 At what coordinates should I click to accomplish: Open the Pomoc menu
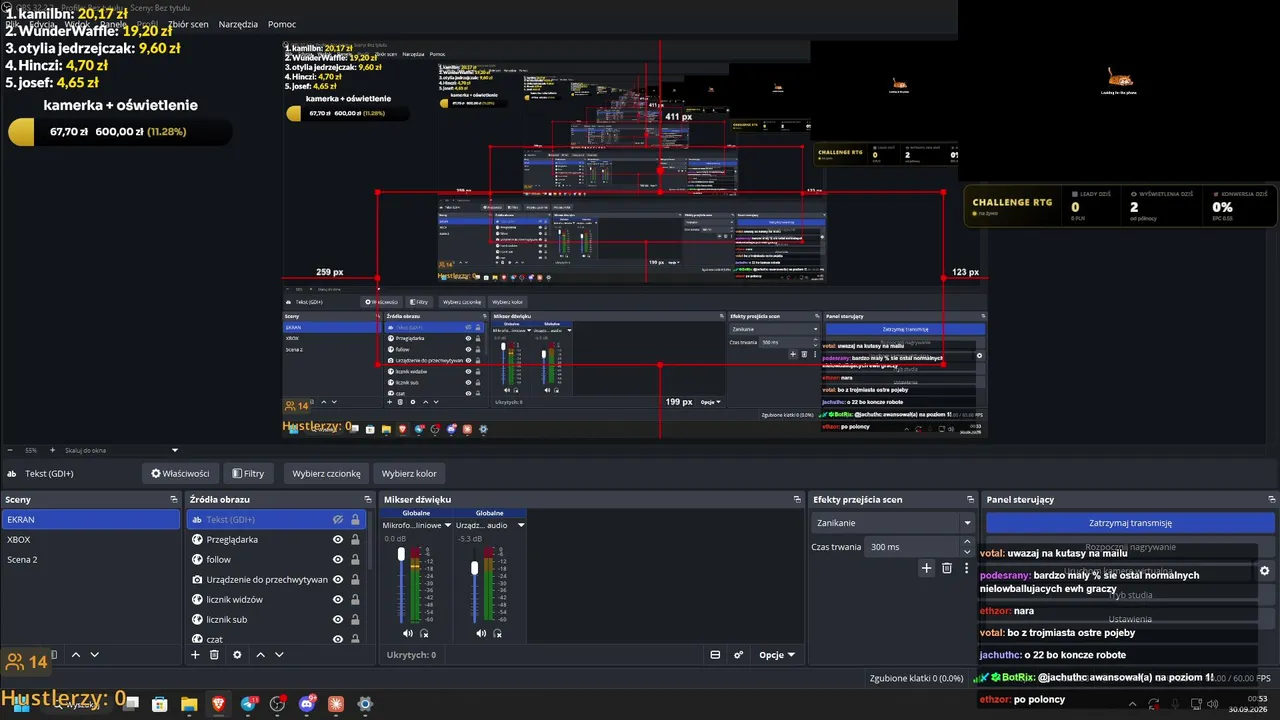pos(282,24)
